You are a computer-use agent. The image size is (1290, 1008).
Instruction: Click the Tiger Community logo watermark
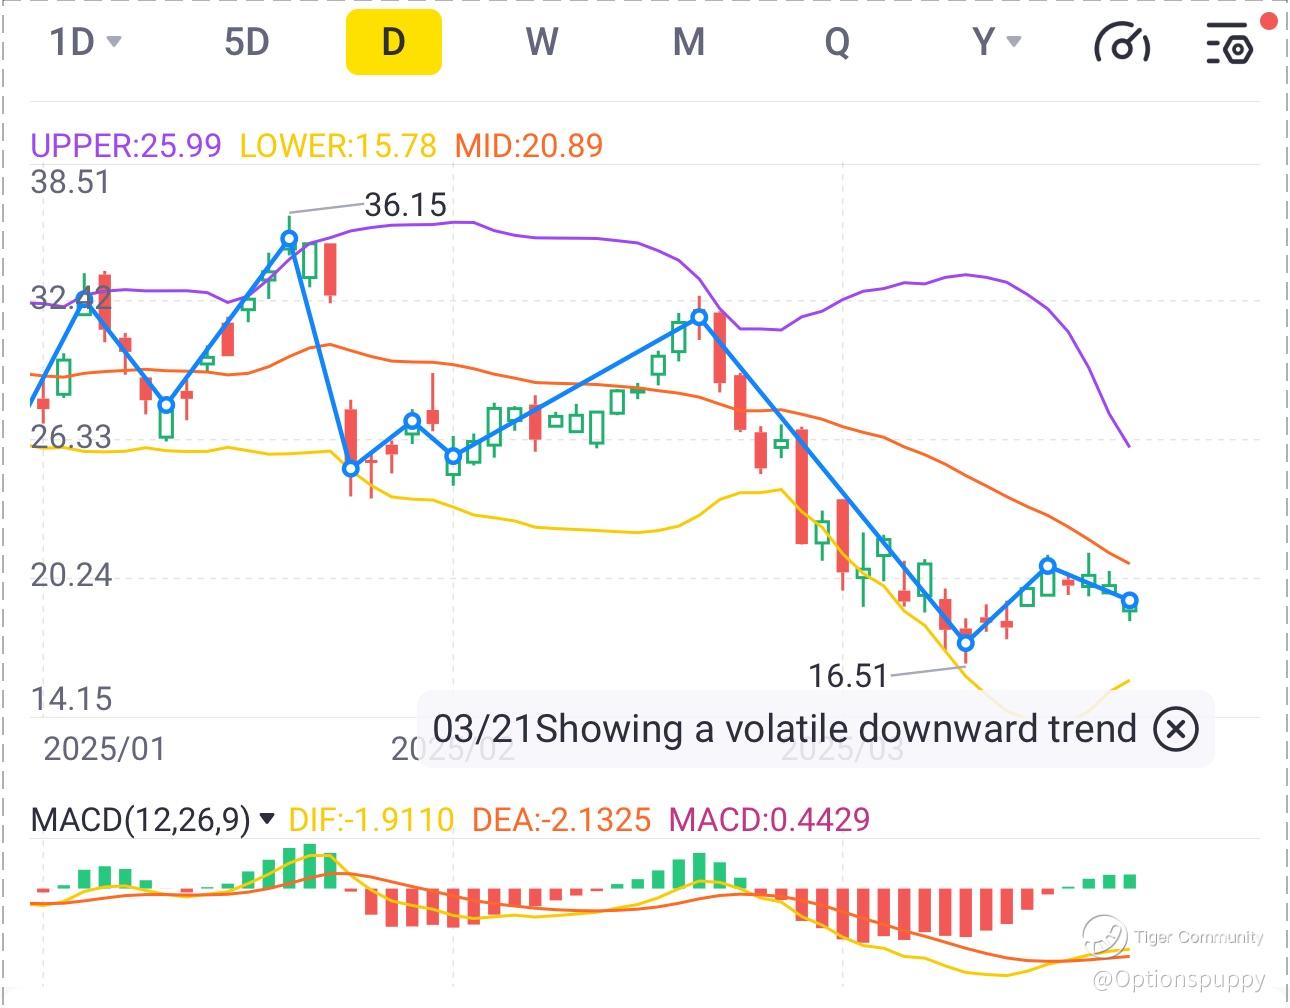(x=1104, y=937)
